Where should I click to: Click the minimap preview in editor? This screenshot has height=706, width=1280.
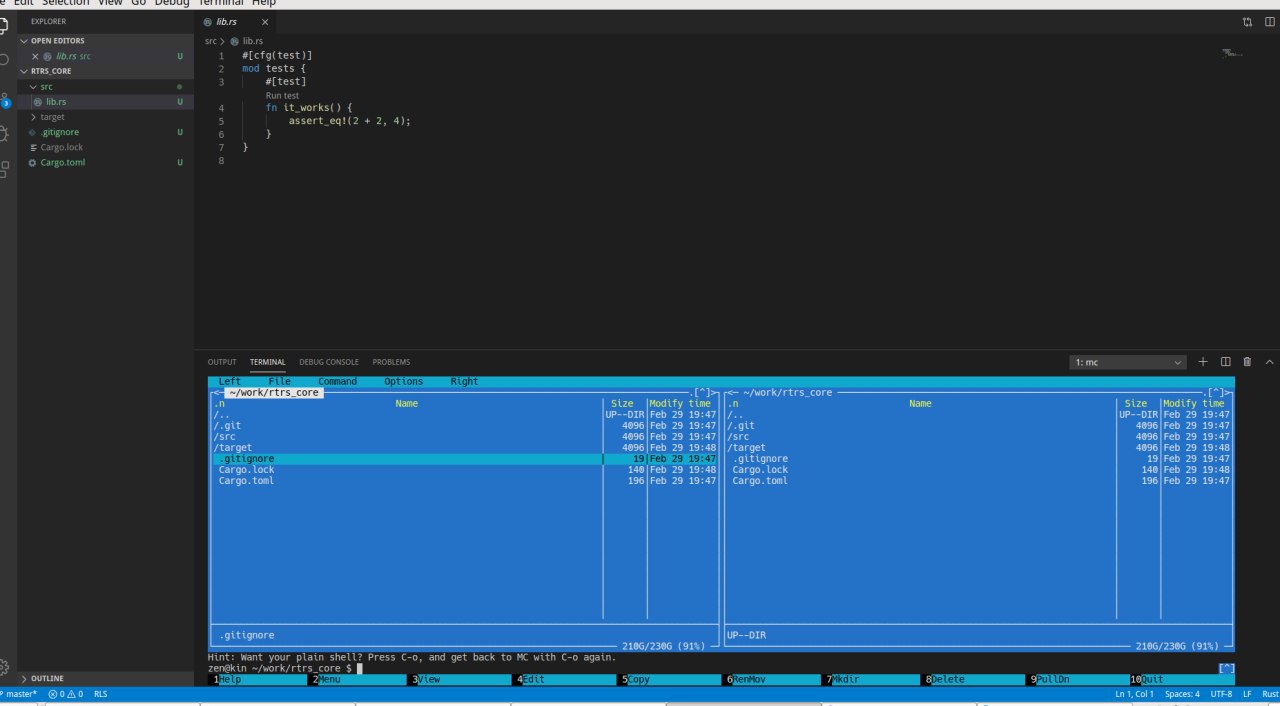1232,53
